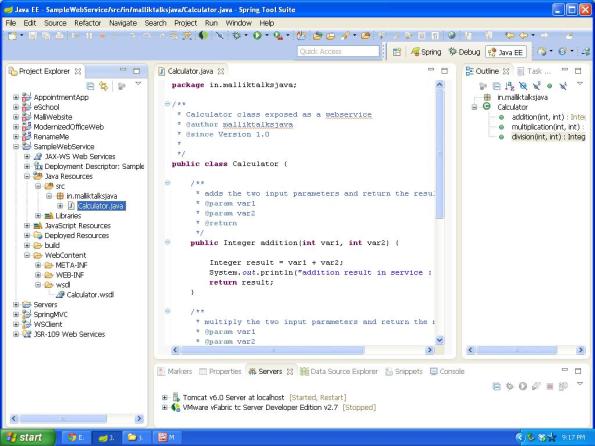Screen dimensions: 595x446
Task: Open the Refactor menu
Action: (88, 23)
